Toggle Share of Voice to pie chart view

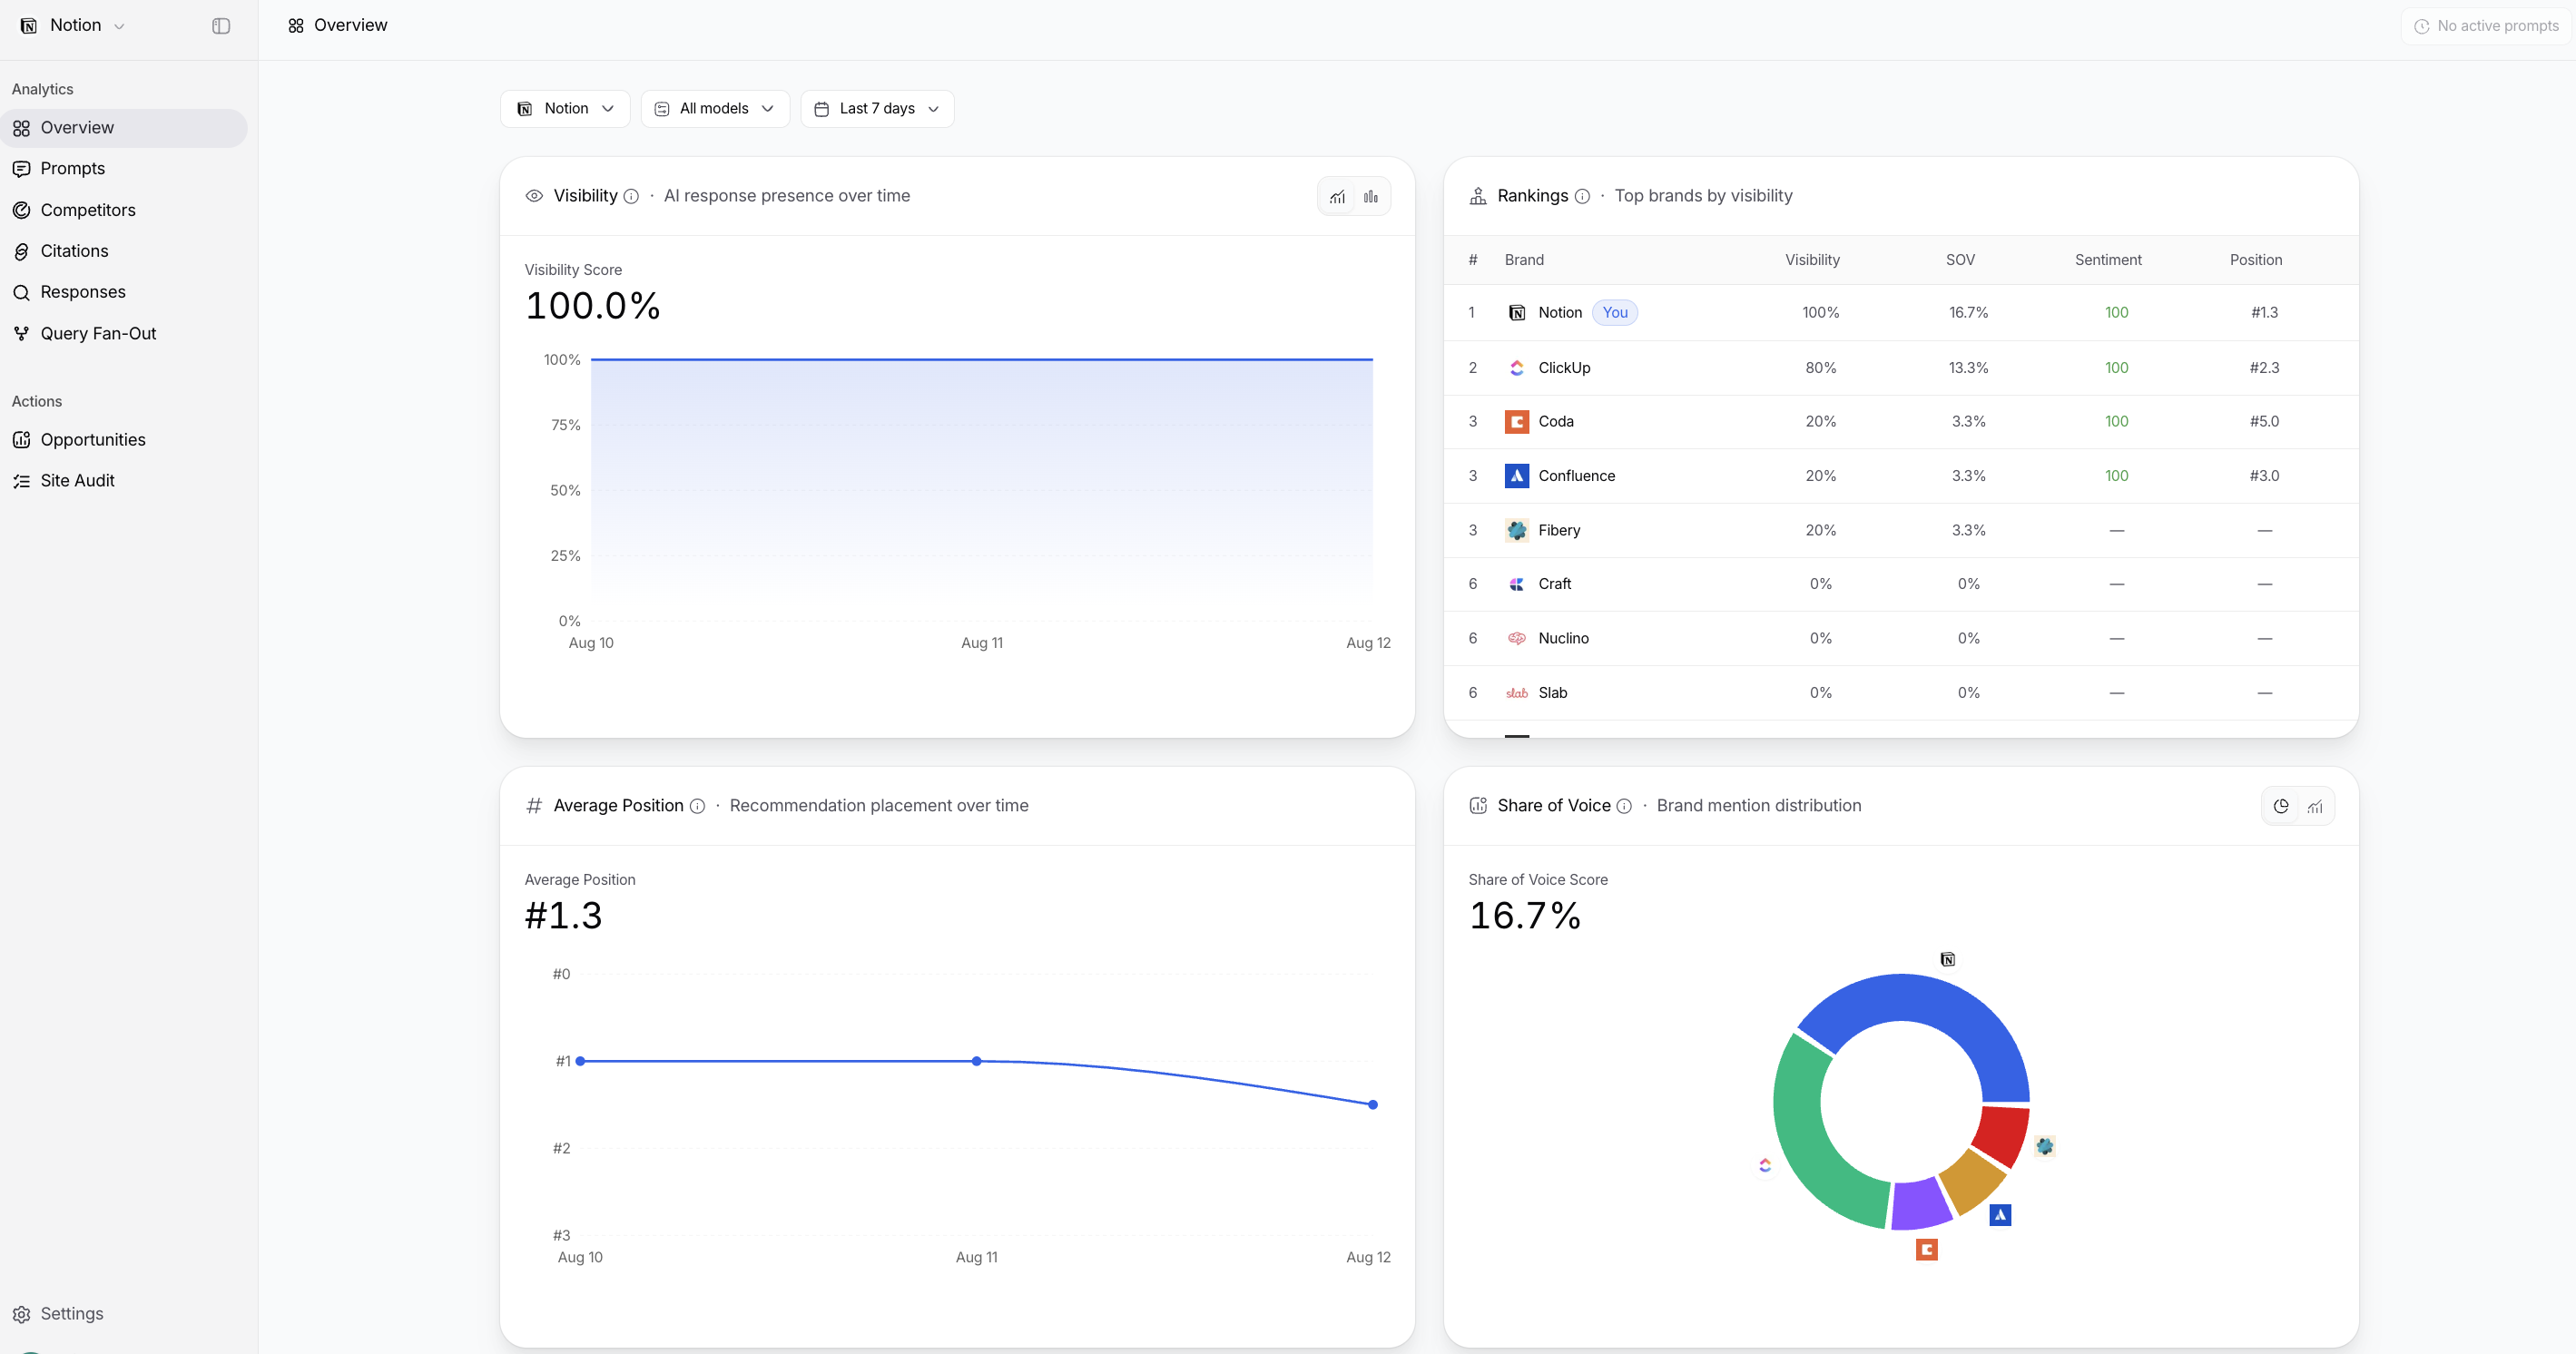2281,806
